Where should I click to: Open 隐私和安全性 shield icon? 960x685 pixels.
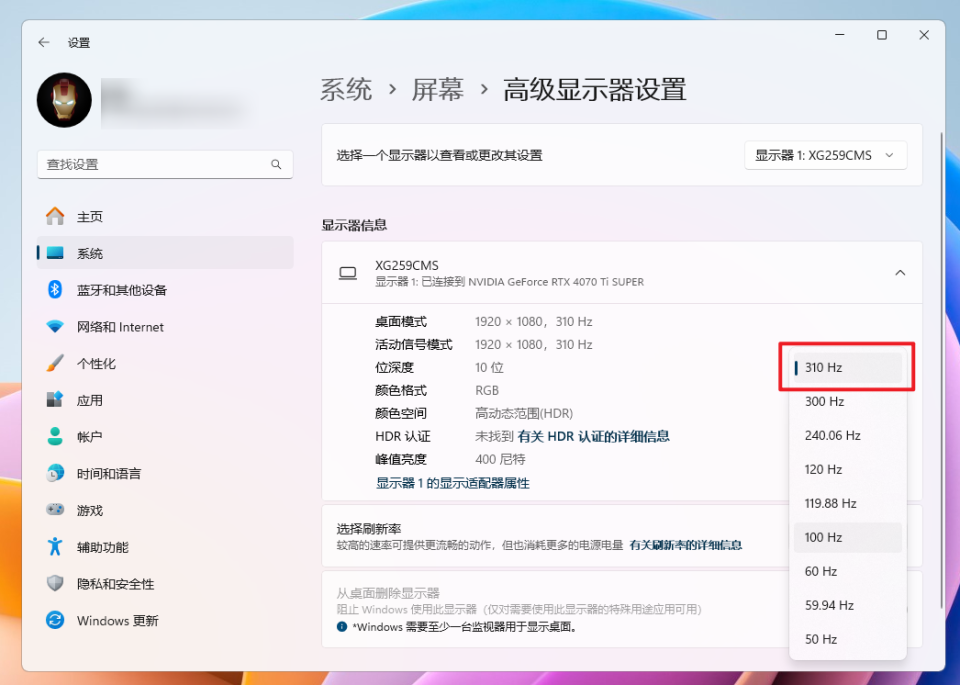(55, 583)
